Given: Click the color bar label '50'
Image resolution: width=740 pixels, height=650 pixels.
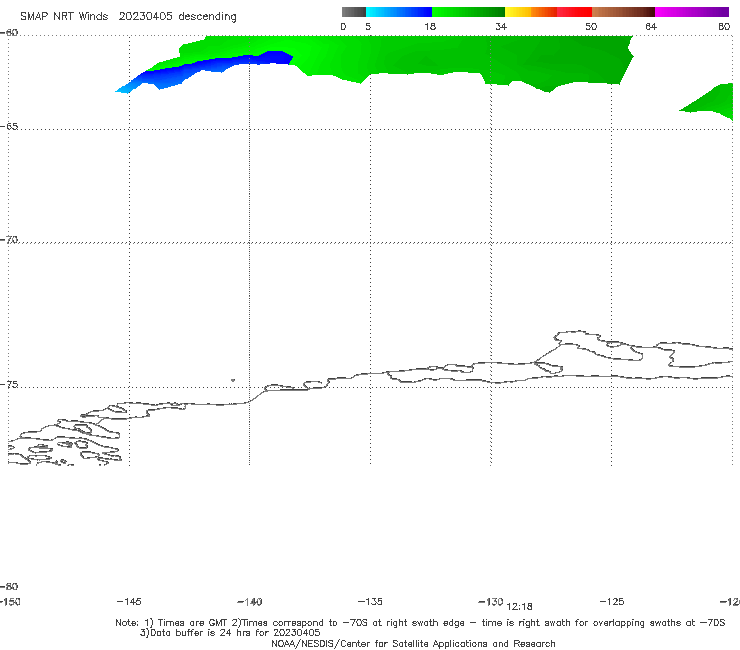Looking at the screenshot, I should 591,26.
